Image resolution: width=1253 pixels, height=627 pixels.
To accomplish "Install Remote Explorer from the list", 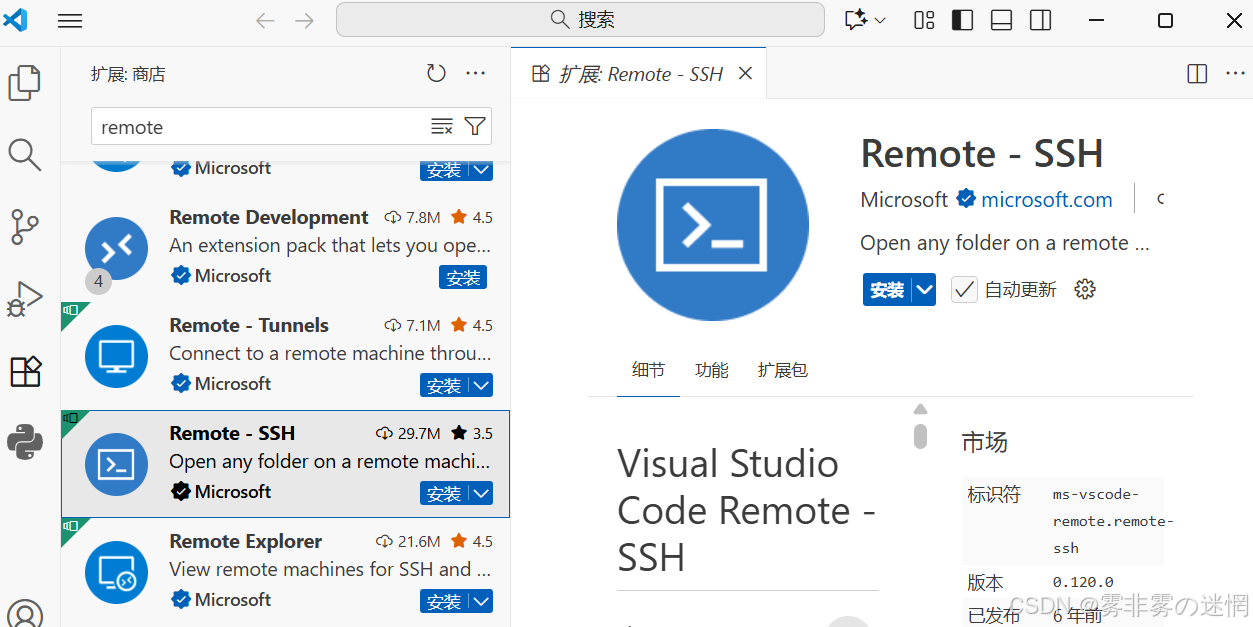I will pos(444,601).
